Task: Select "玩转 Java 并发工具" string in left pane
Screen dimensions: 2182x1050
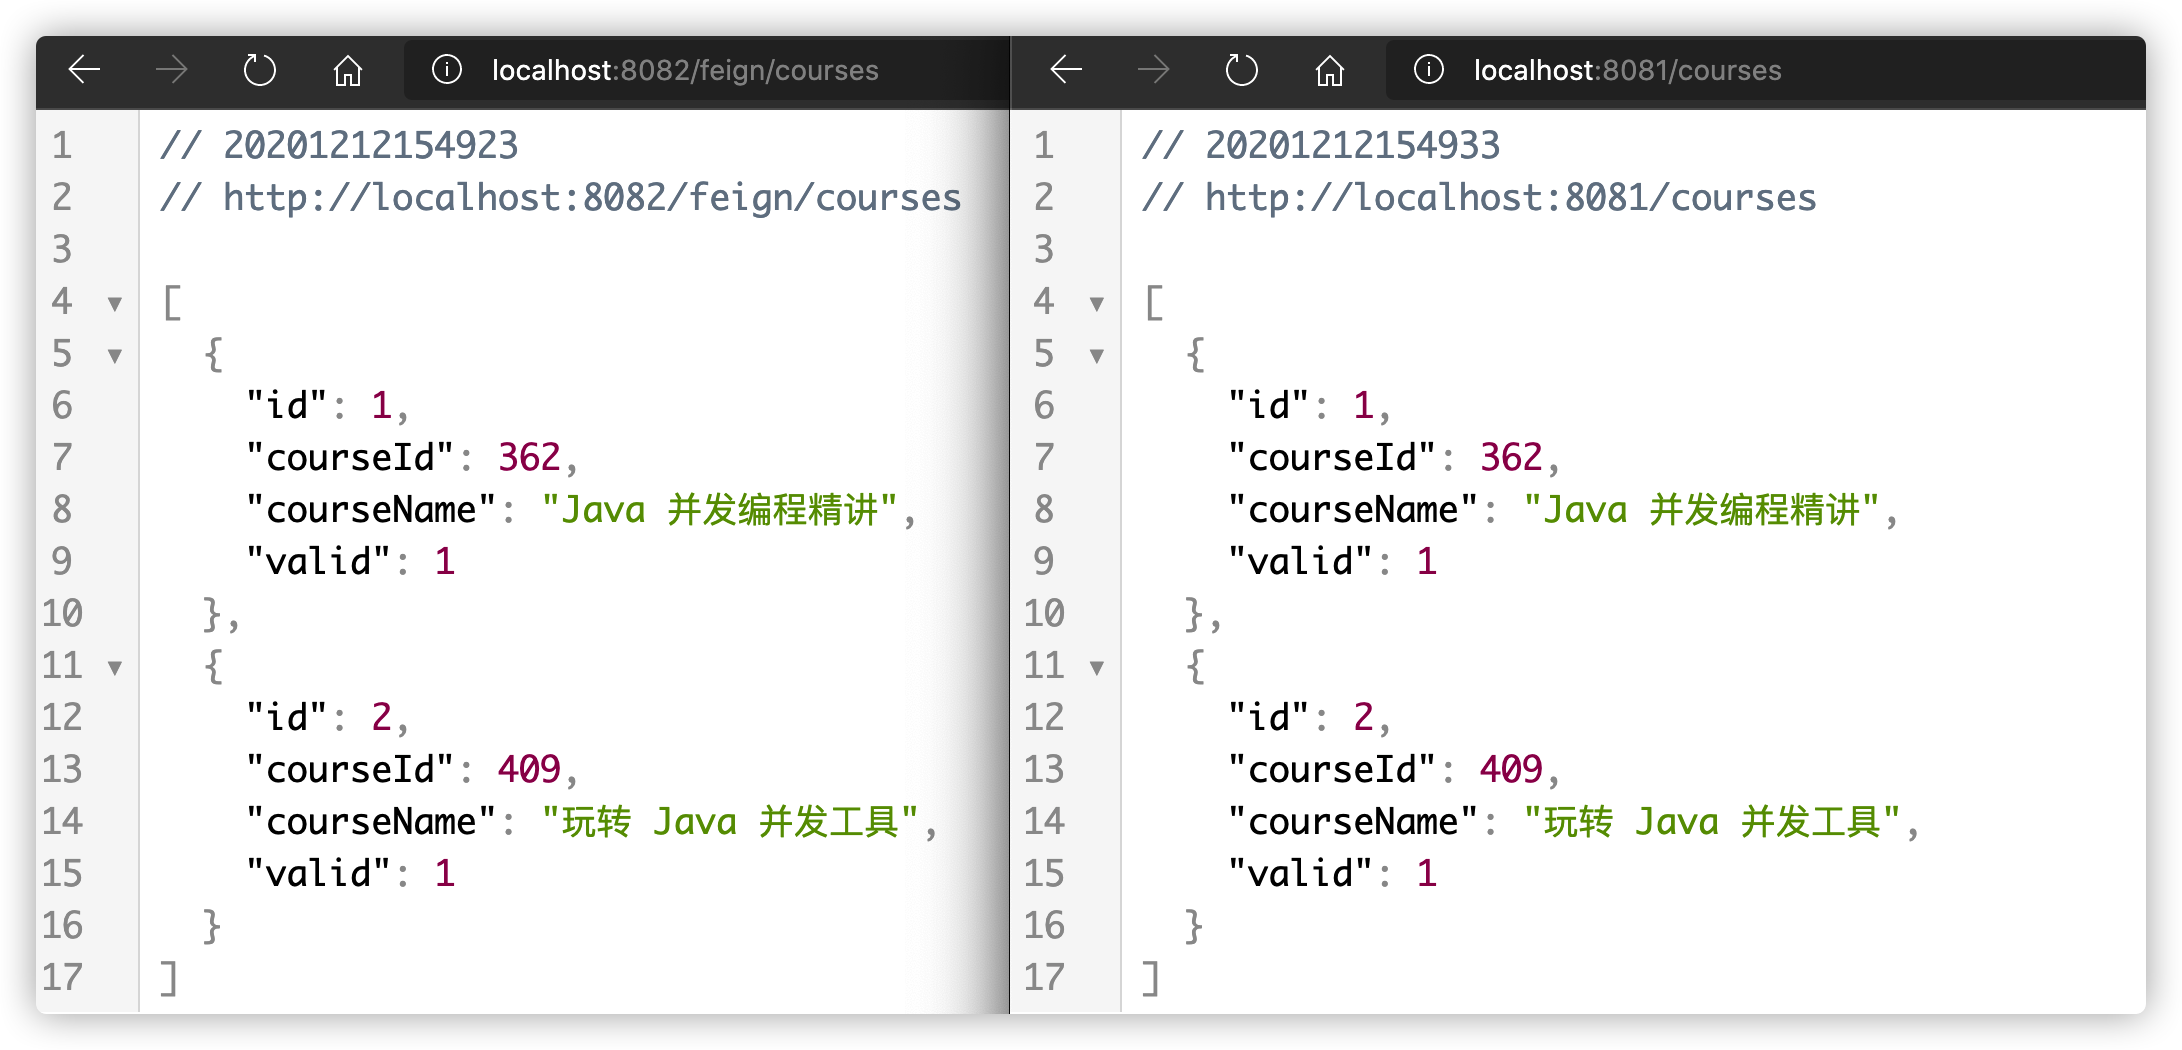Action: (x=730, y=822)
